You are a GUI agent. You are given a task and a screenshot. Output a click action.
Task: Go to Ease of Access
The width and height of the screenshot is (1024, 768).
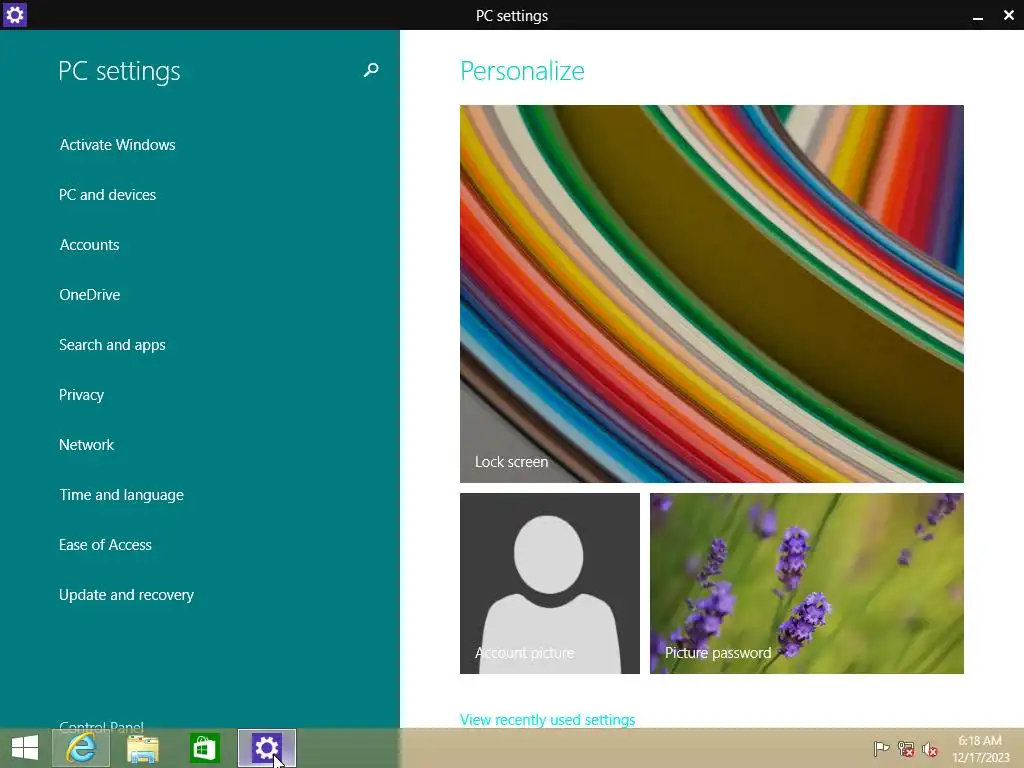105,545
